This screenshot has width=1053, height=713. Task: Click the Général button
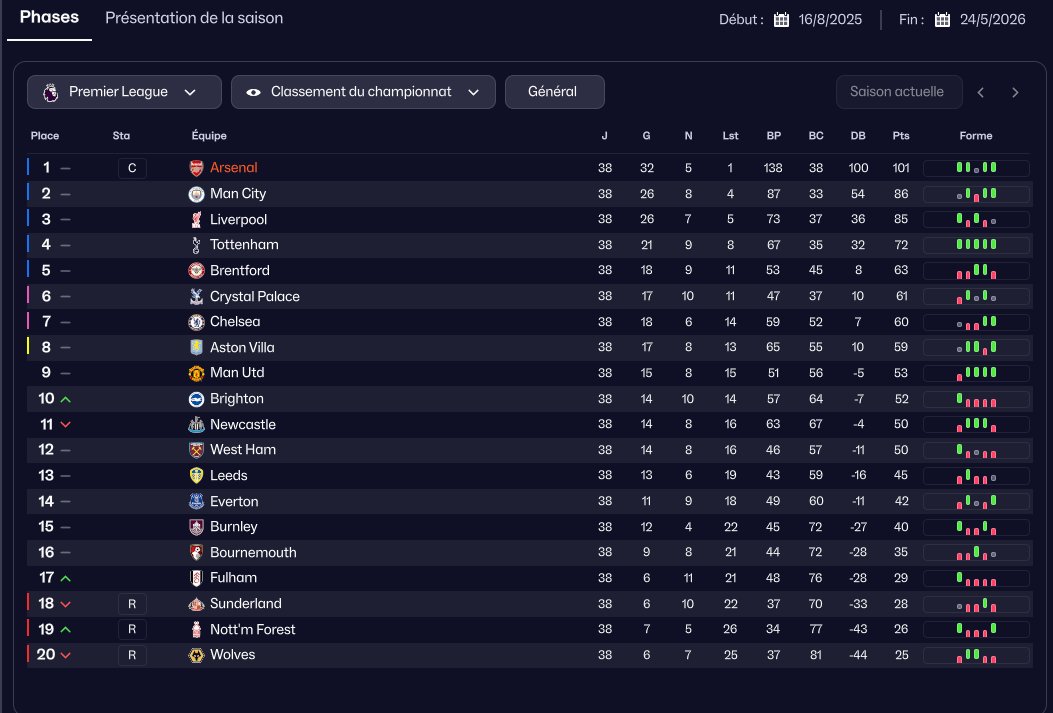[554, 92]
